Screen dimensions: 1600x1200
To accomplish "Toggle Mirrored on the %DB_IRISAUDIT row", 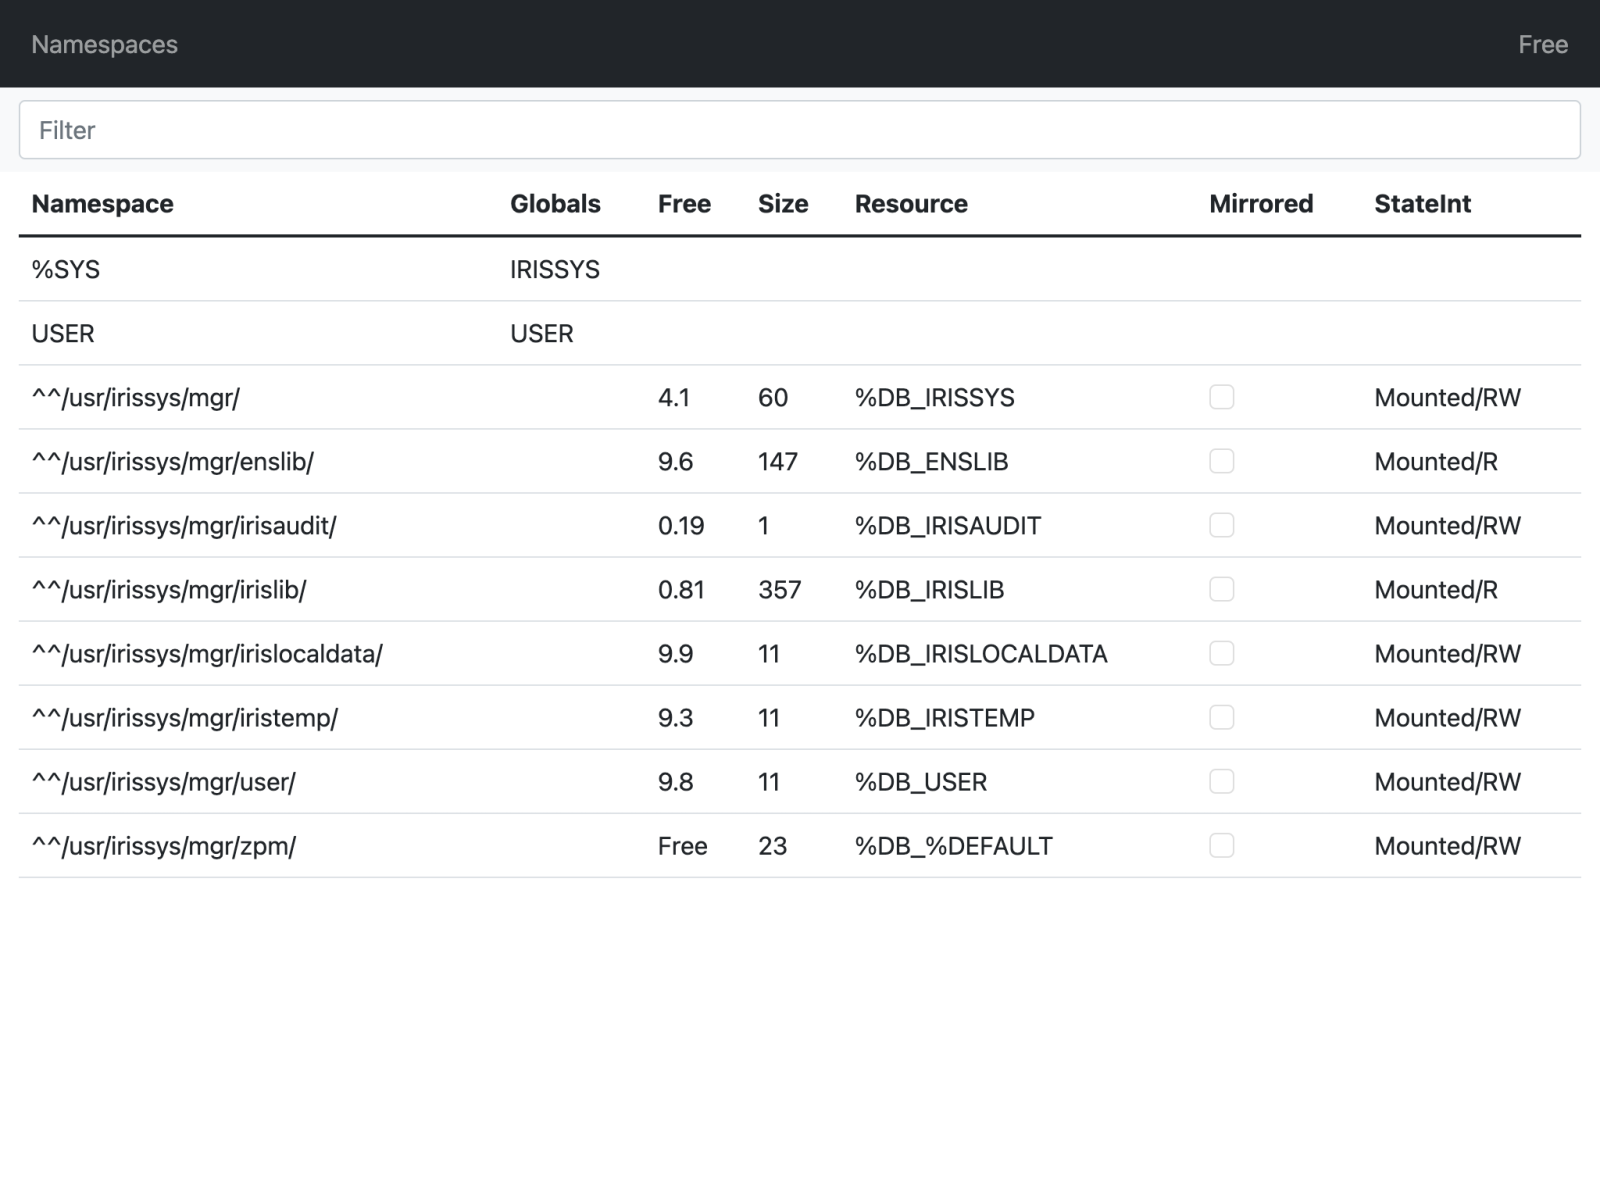I will tap(1221, 525).
